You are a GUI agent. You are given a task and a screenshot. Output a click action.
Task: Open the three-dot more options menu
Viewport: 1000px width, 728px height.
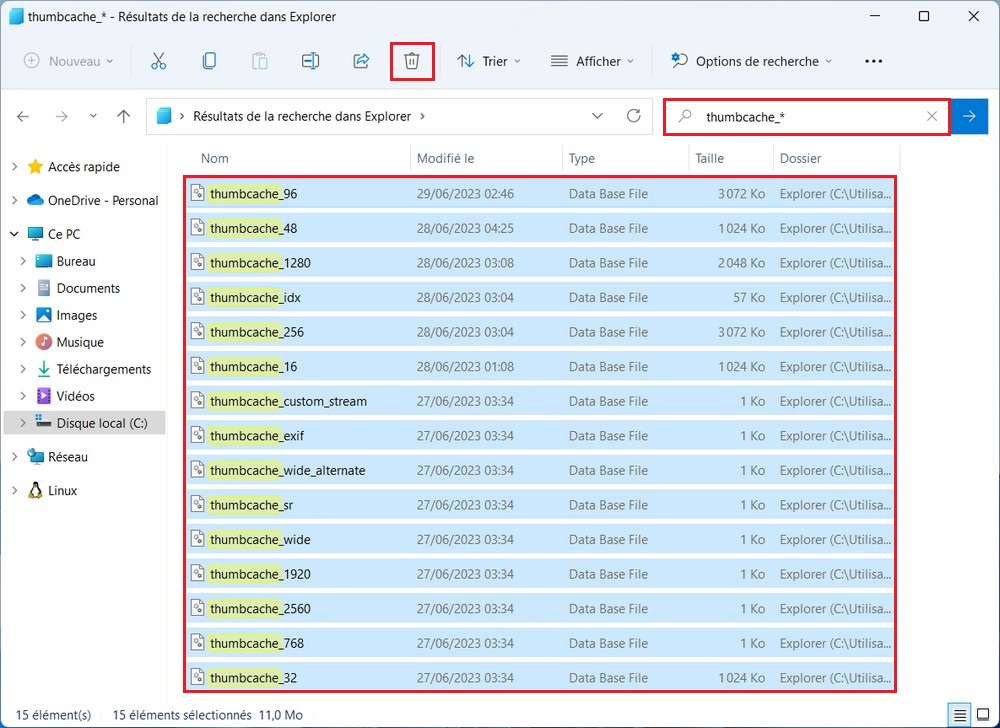(873, 61)
